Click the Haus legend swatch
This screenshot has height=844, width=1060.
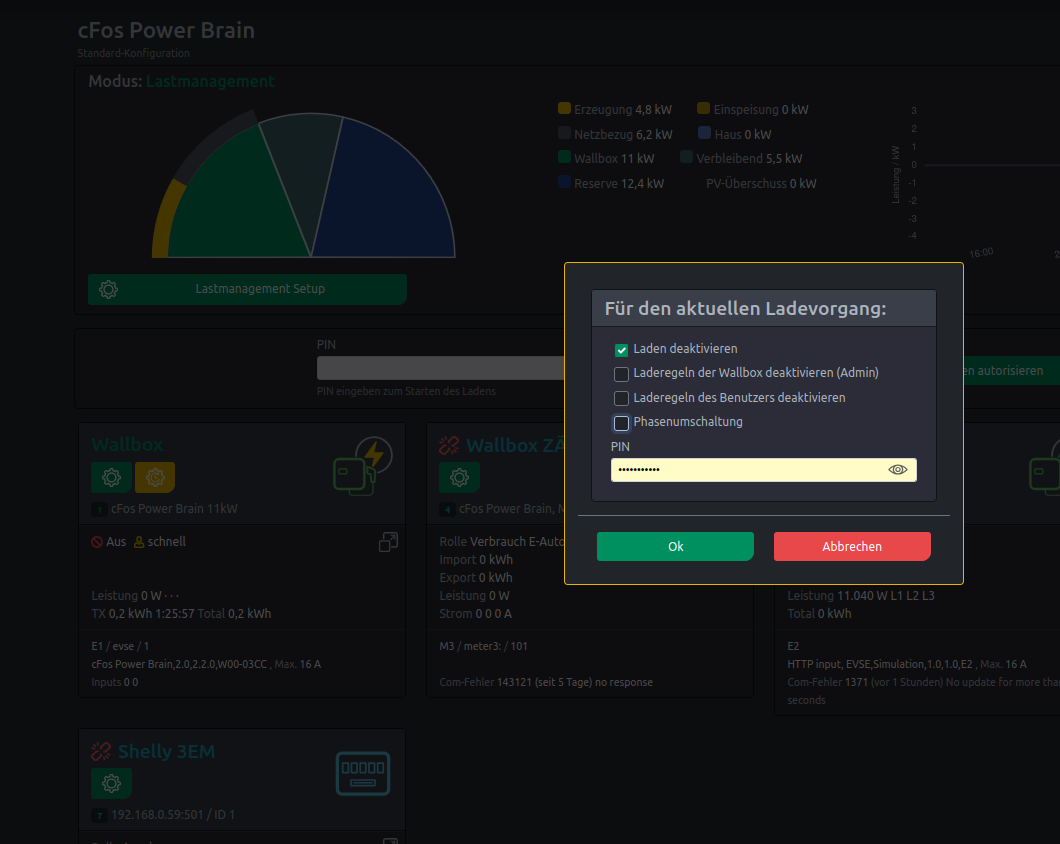tap(704, 133)
